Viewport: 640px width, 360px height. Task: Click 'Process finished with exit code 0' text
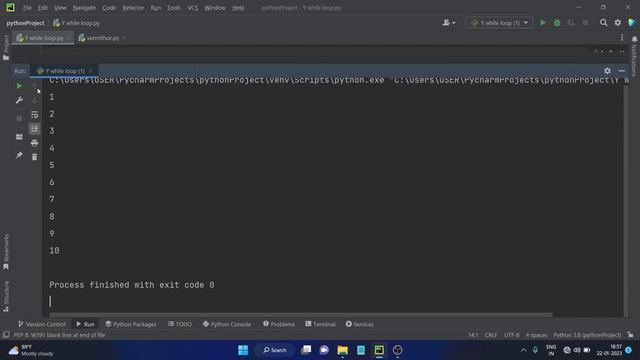click(132, 285)
